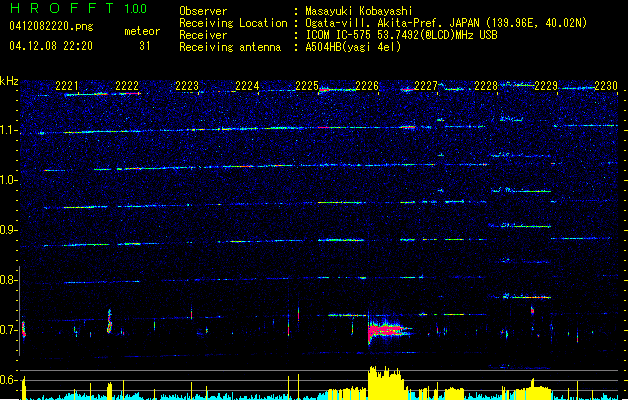The height and width of the screenshot is (400, 629).
Task: Click the 1.1 kHz axis label
Action: click(8, 130)
